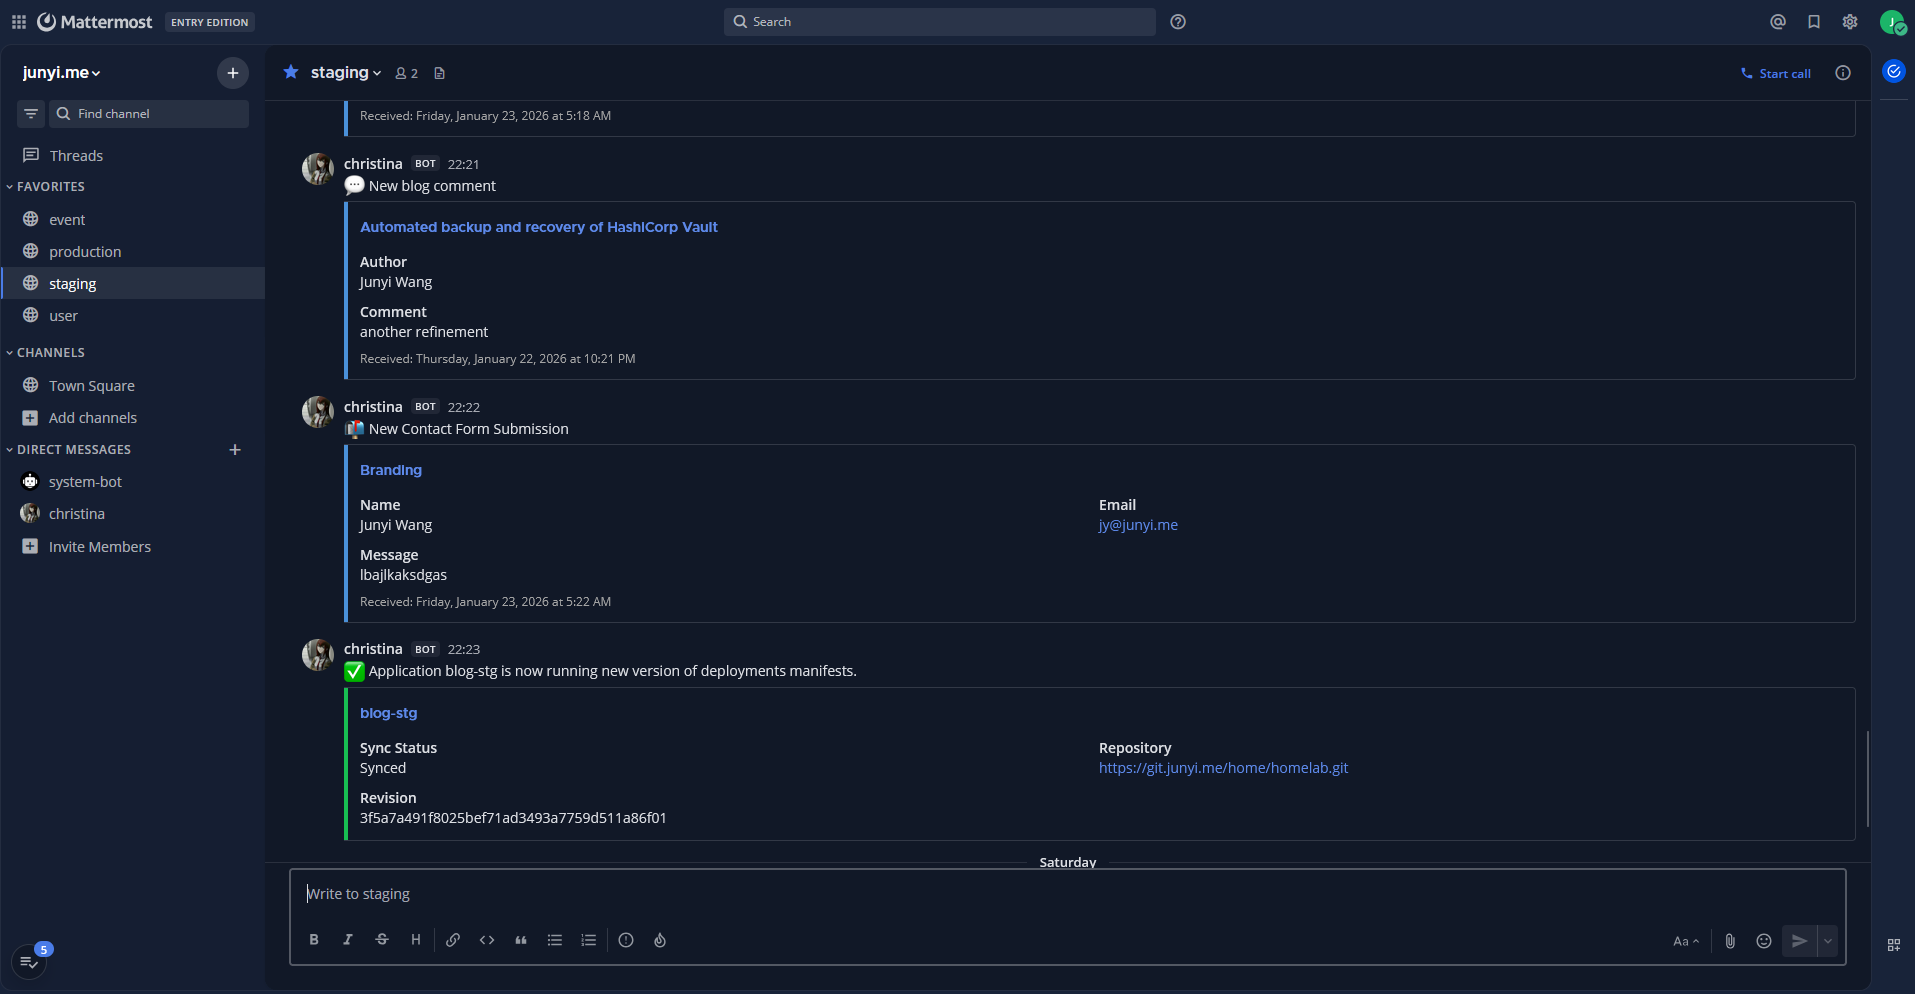This screenshot has width=1915, height=994.
Task: Toggle formatting toolbar visibility with Aa
Action: (x=1685, y=941)
